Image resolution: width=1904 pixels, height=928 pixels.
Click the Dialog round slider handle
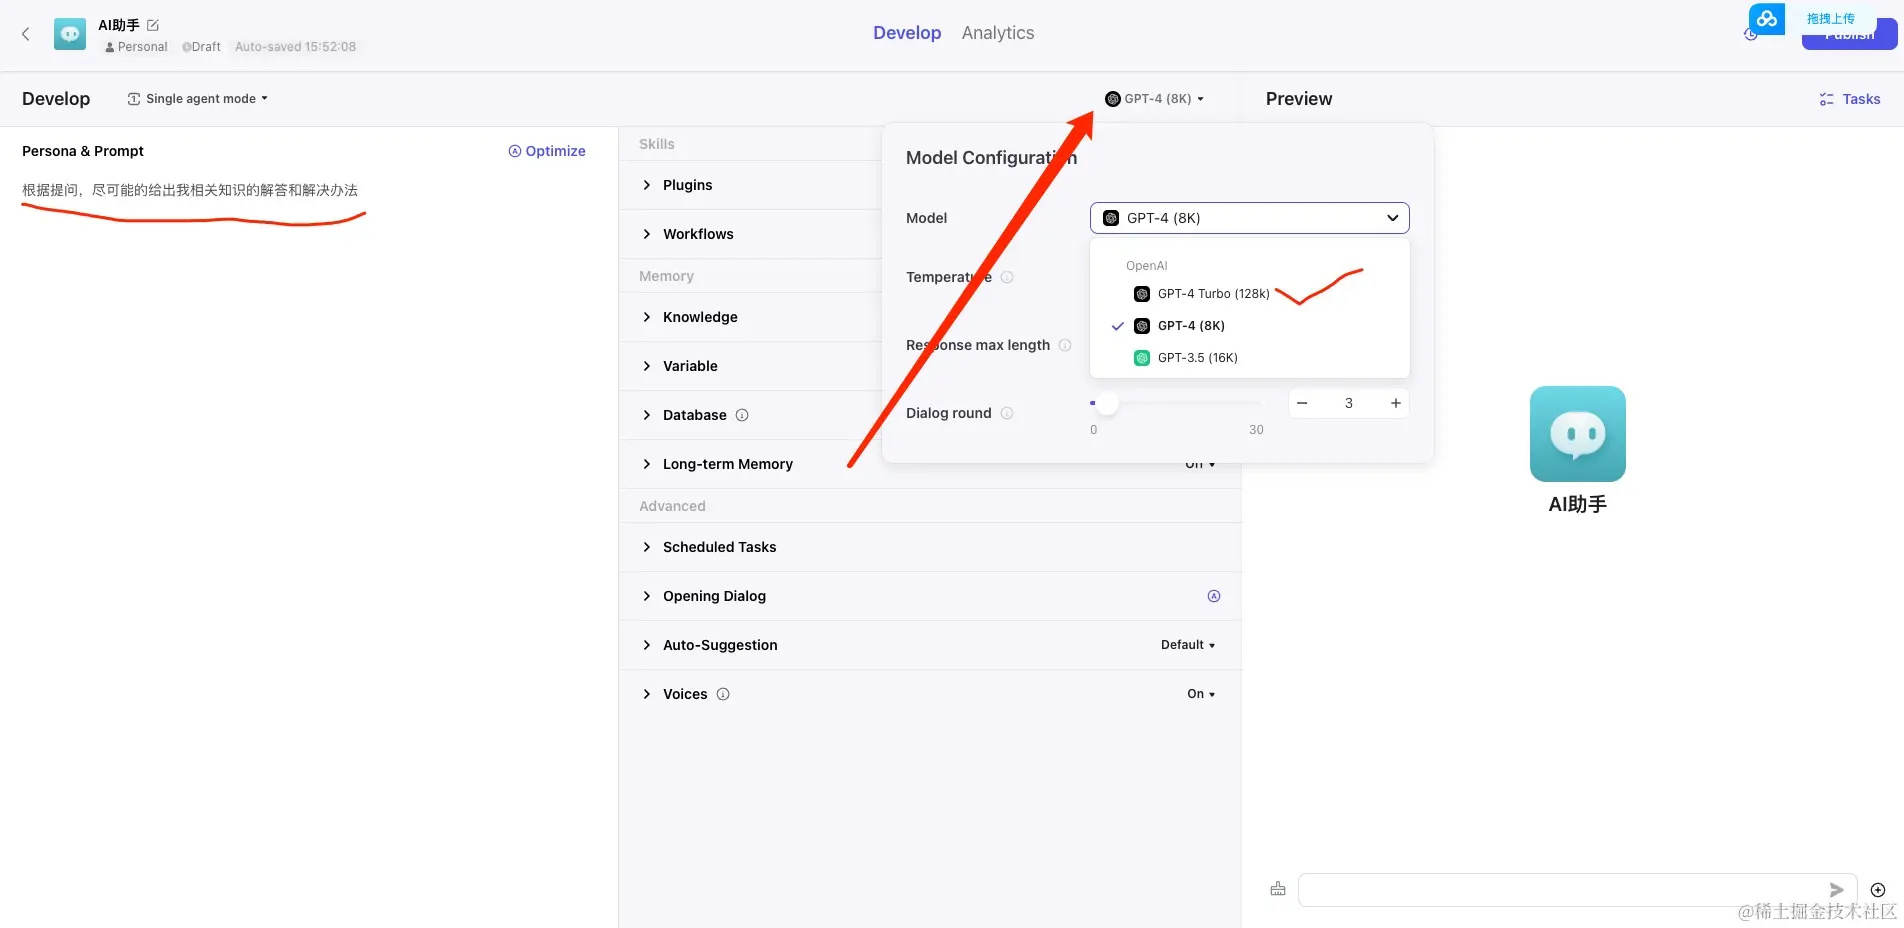click(x=1107, y=403)
